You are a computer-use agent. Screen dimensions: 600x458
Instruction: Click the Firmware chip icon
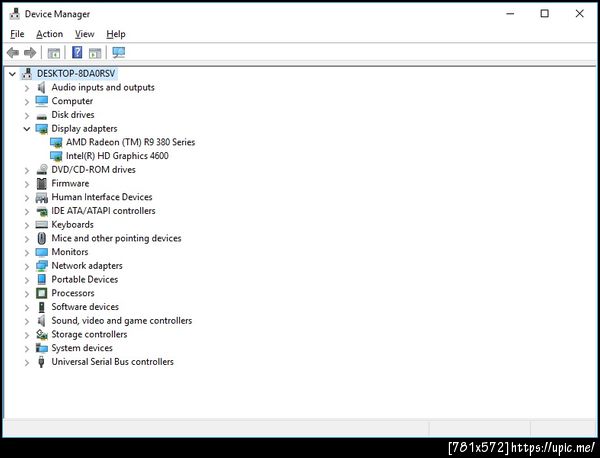pyautogui.click(x=41, y=183)
